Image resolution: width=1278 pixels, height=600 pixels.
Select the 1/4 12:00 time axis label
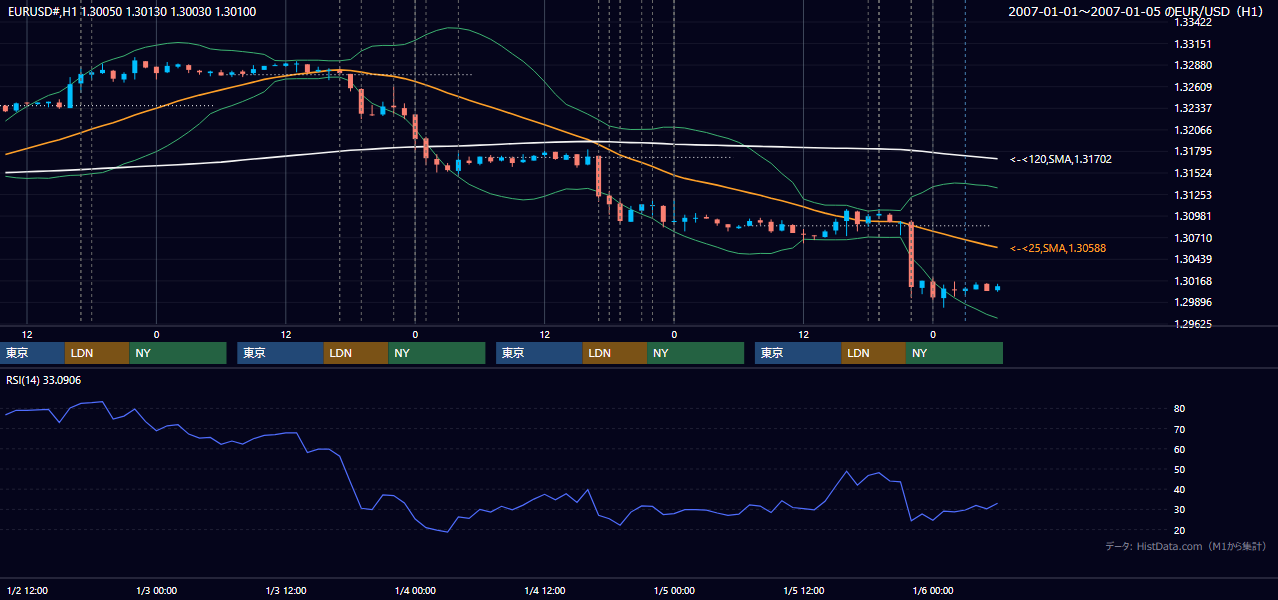pos(545,590)
